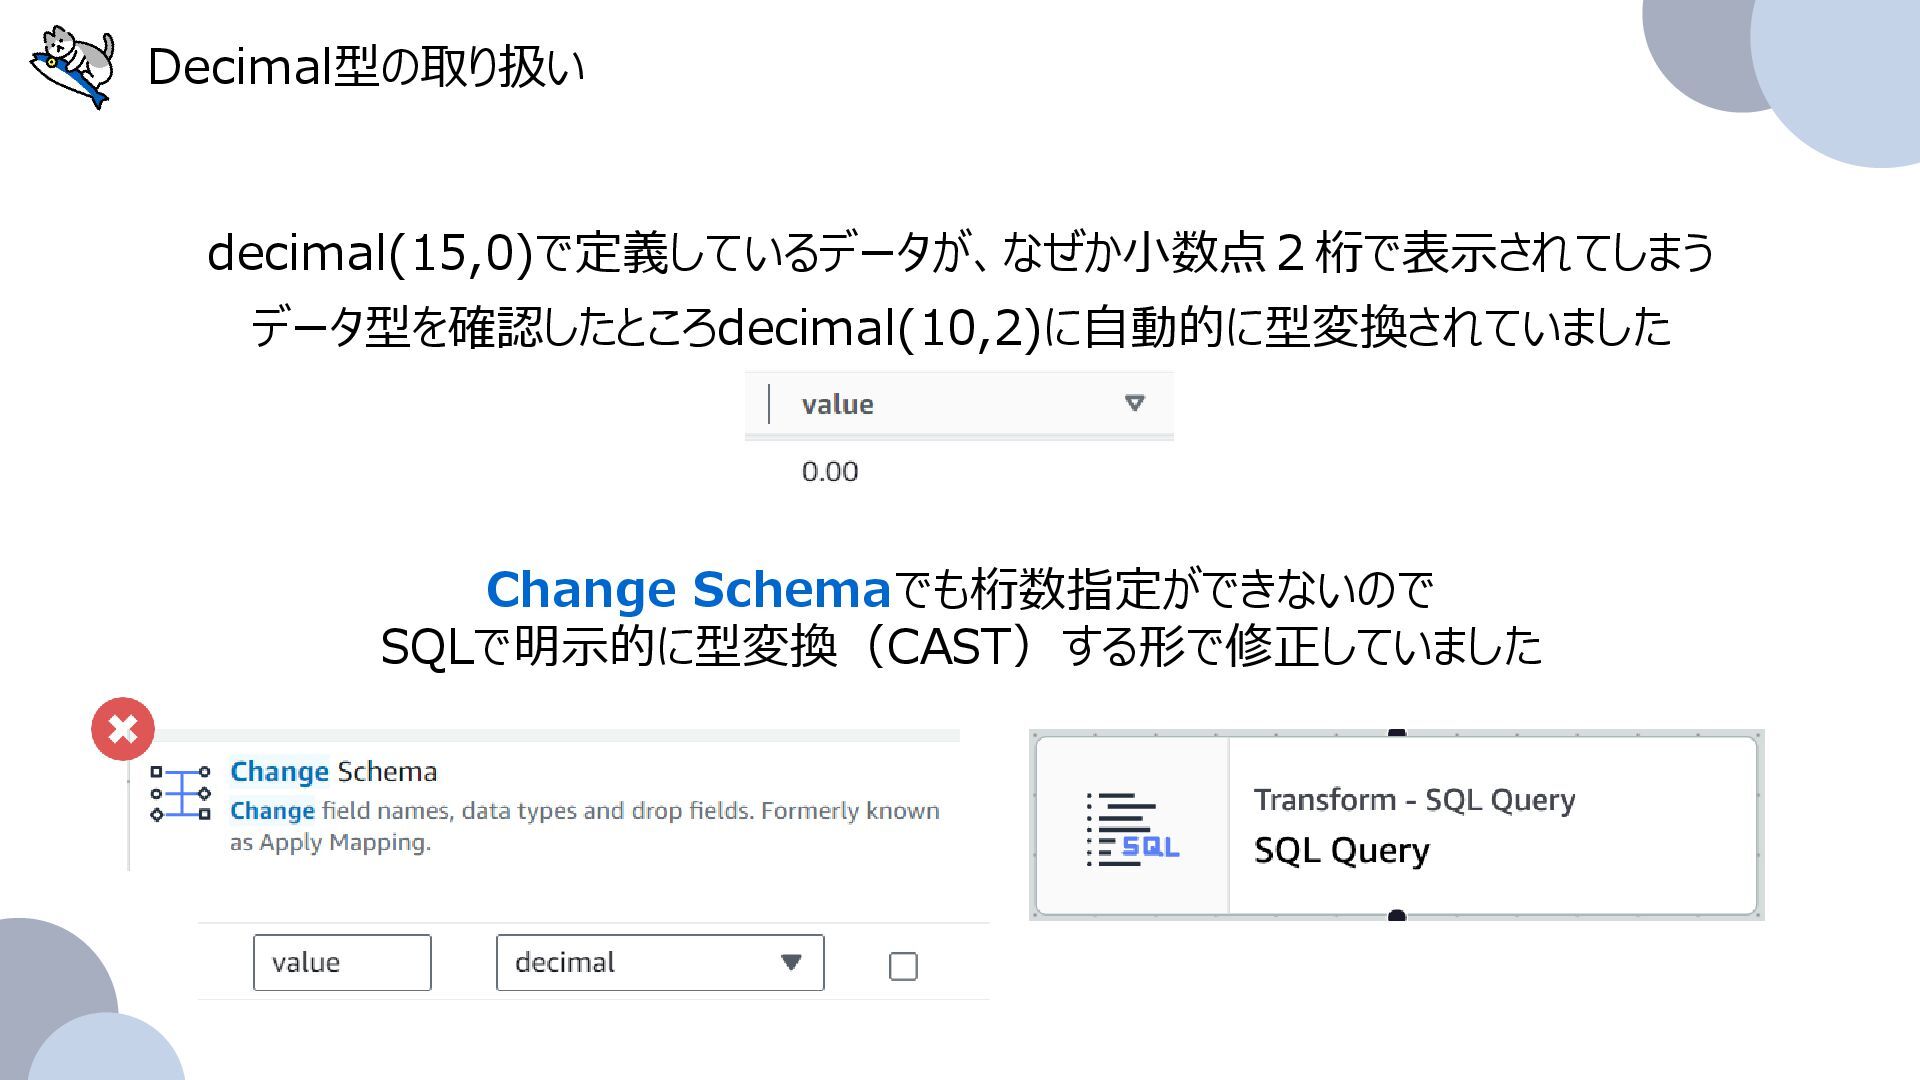Screen dimensions: 1920x1080
Task: Click the value column sort triangle
Action: point(1134,403)
